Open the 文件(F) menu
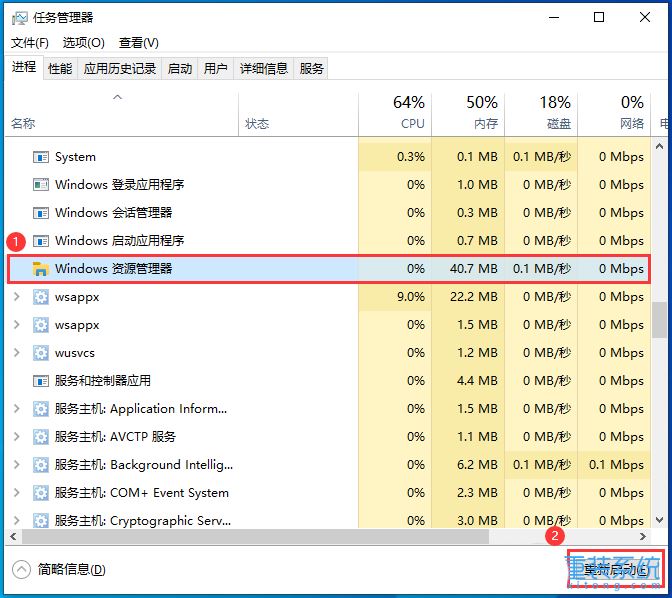672x598 pixels. [29, 42]
